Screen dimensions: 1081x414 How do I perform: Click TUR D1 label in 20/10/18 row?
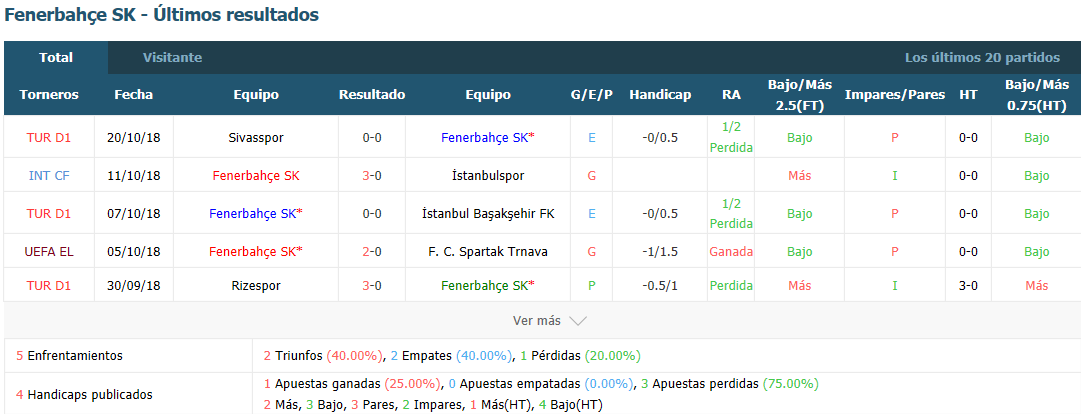tap(49, 138)
